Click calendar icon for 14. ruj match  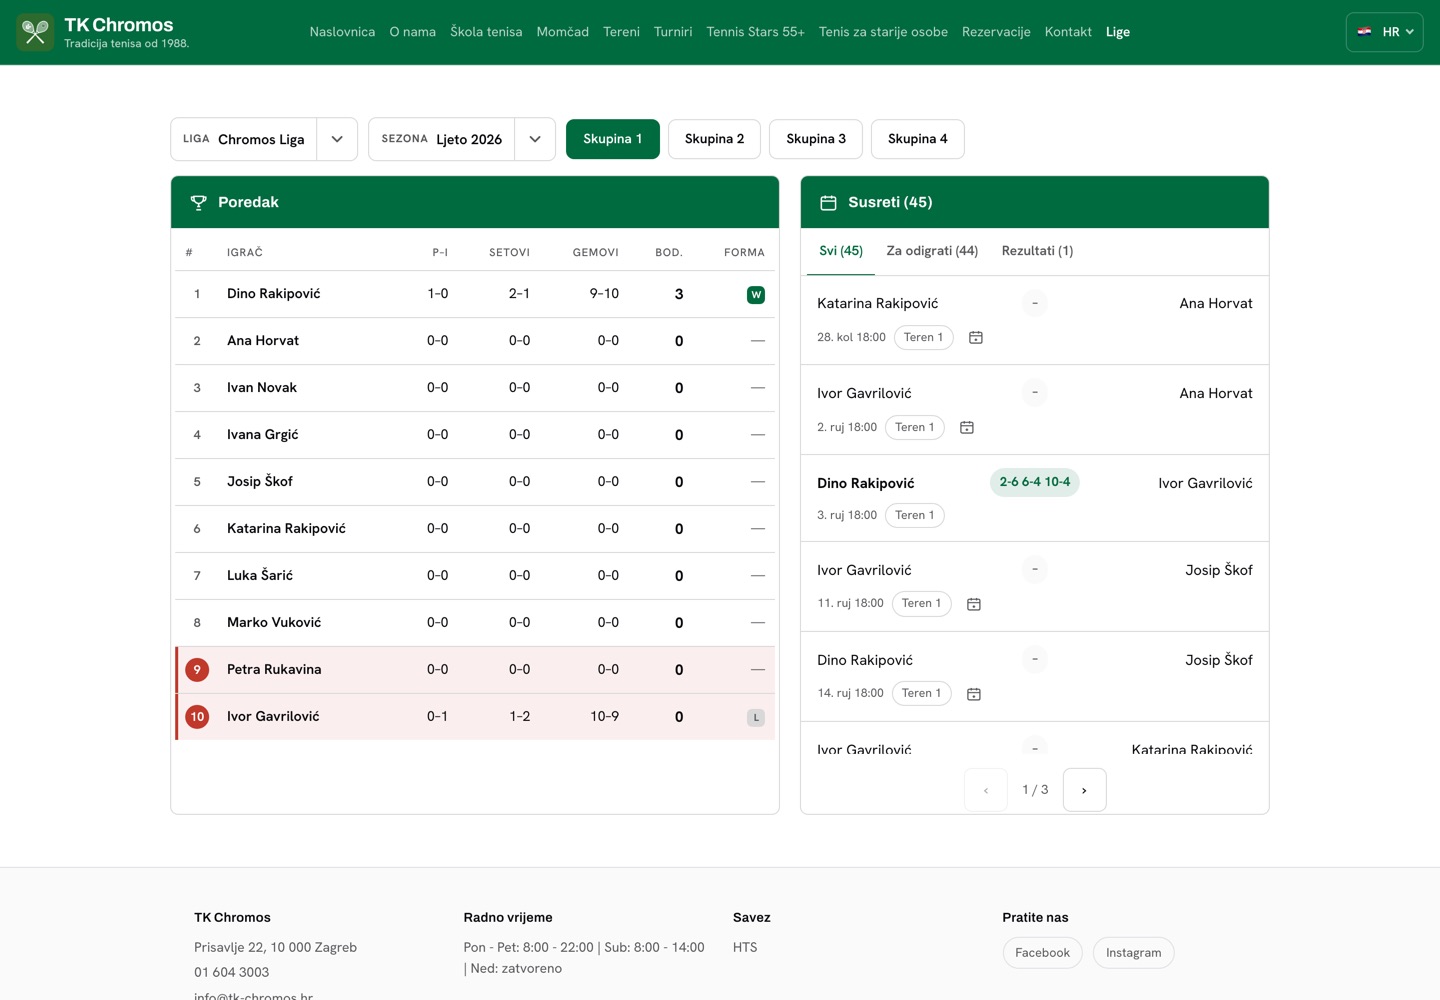974,694
